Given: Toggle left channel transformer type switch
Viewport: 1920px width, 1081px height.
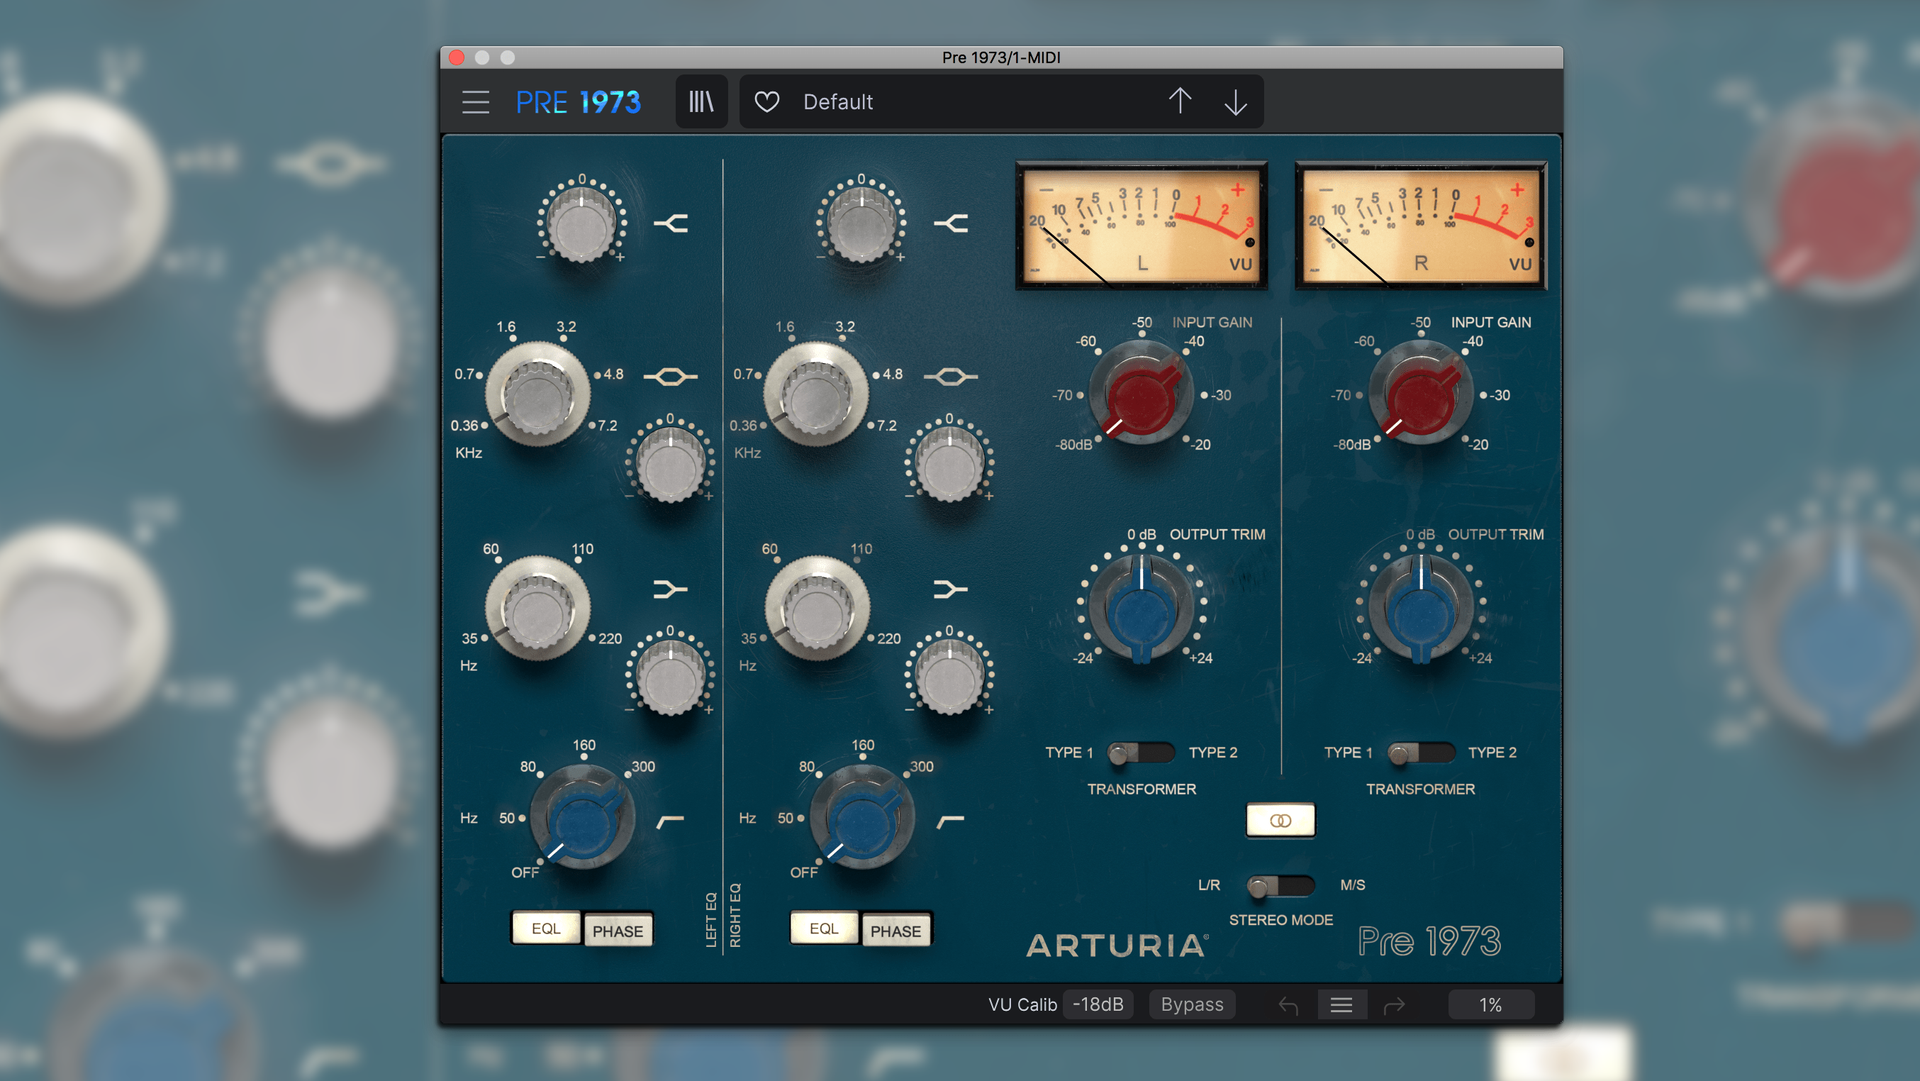Looking at the screenshot, I should [1140, 753].
